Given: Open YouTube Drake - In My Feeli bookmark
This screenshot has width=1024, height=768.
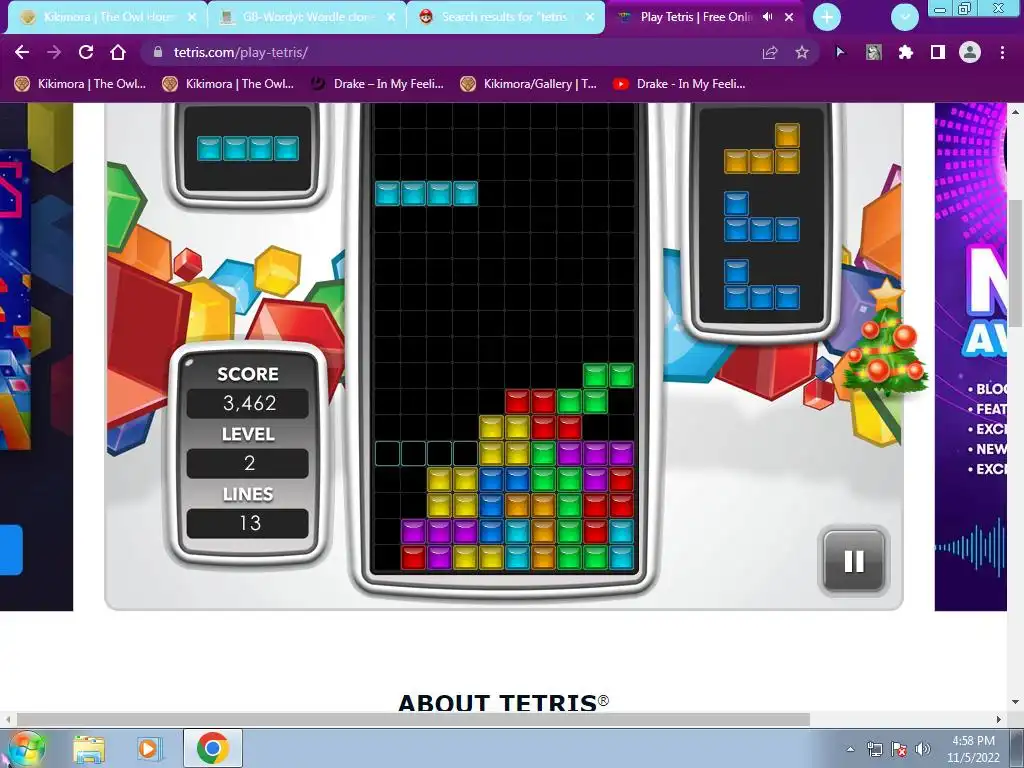Looking at the screenshot, I should click(x=679, y=84).
